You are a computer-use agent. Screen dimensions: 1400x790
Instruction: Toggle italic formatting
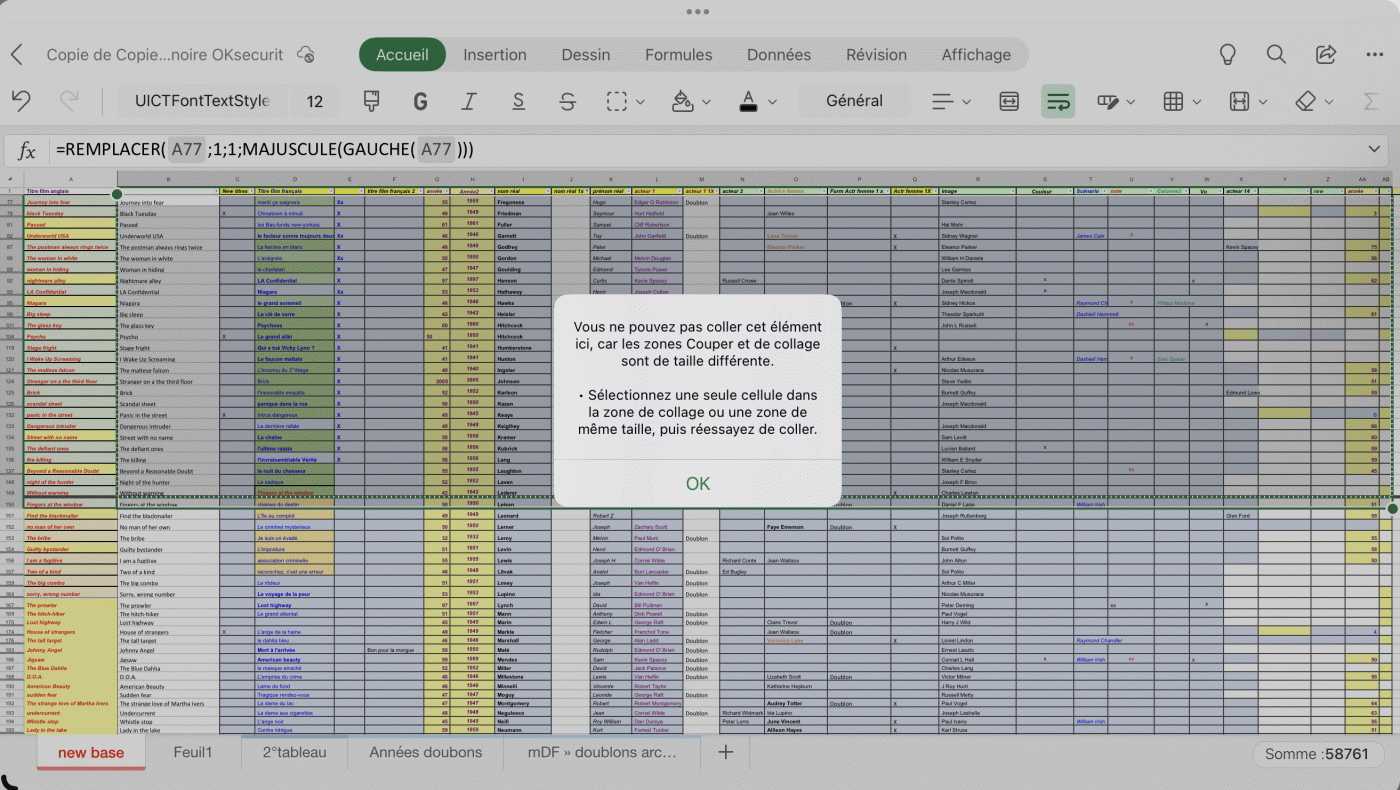[469, 101]
